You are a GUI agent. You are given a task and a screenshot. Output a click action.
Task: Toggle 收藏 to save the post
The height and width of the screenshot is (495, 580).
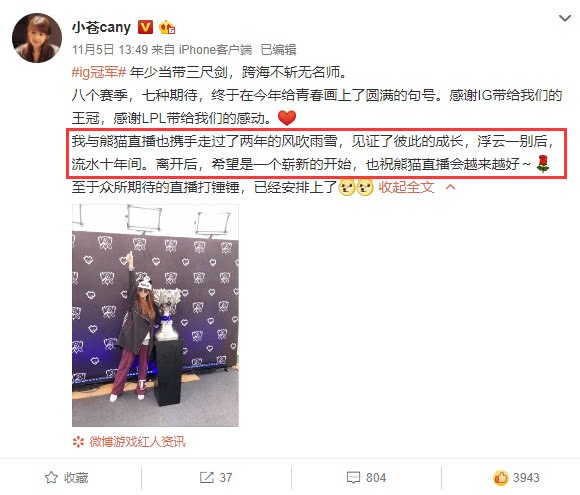pos(67,478)
